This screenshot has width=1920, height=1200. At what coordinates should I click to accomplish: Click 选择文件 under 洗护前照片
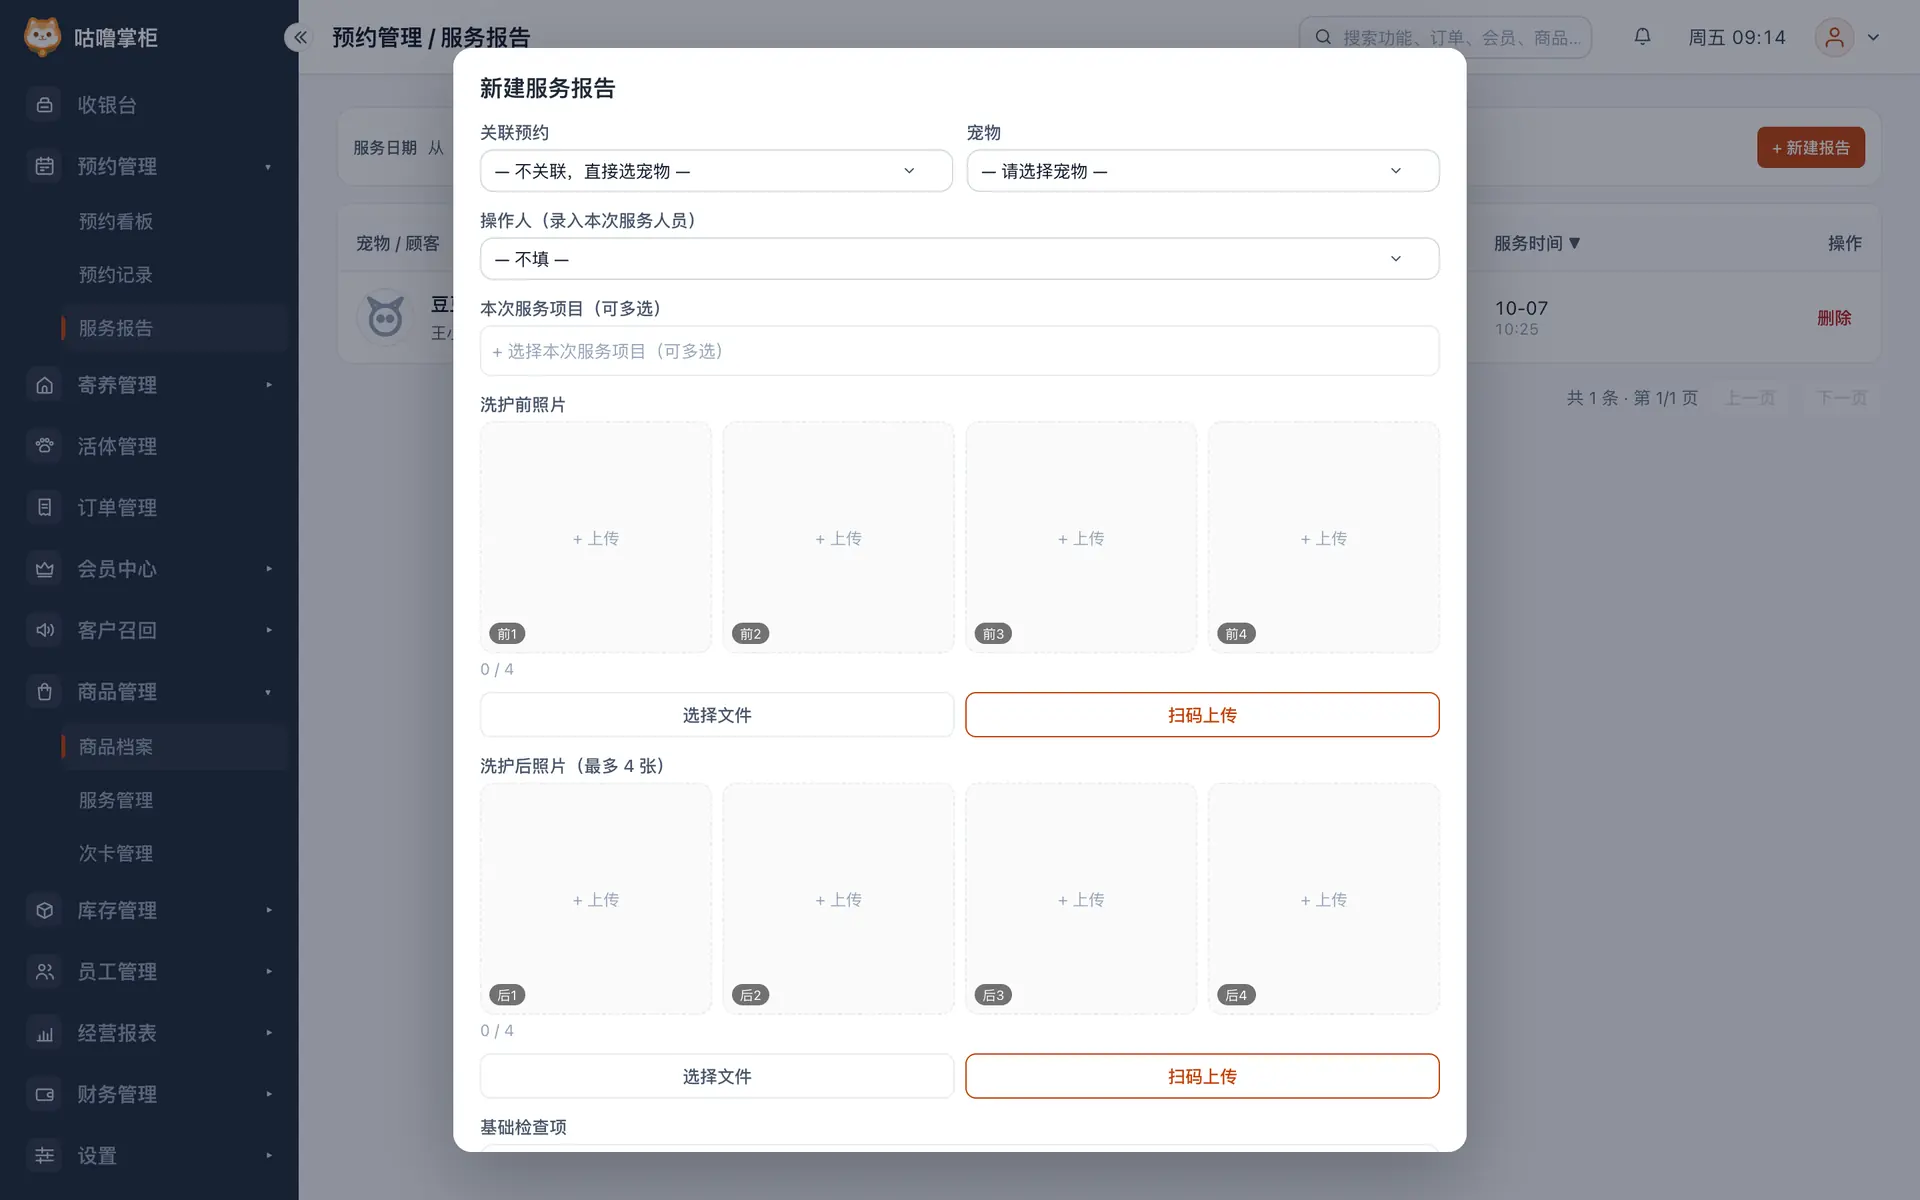point(717,715)
